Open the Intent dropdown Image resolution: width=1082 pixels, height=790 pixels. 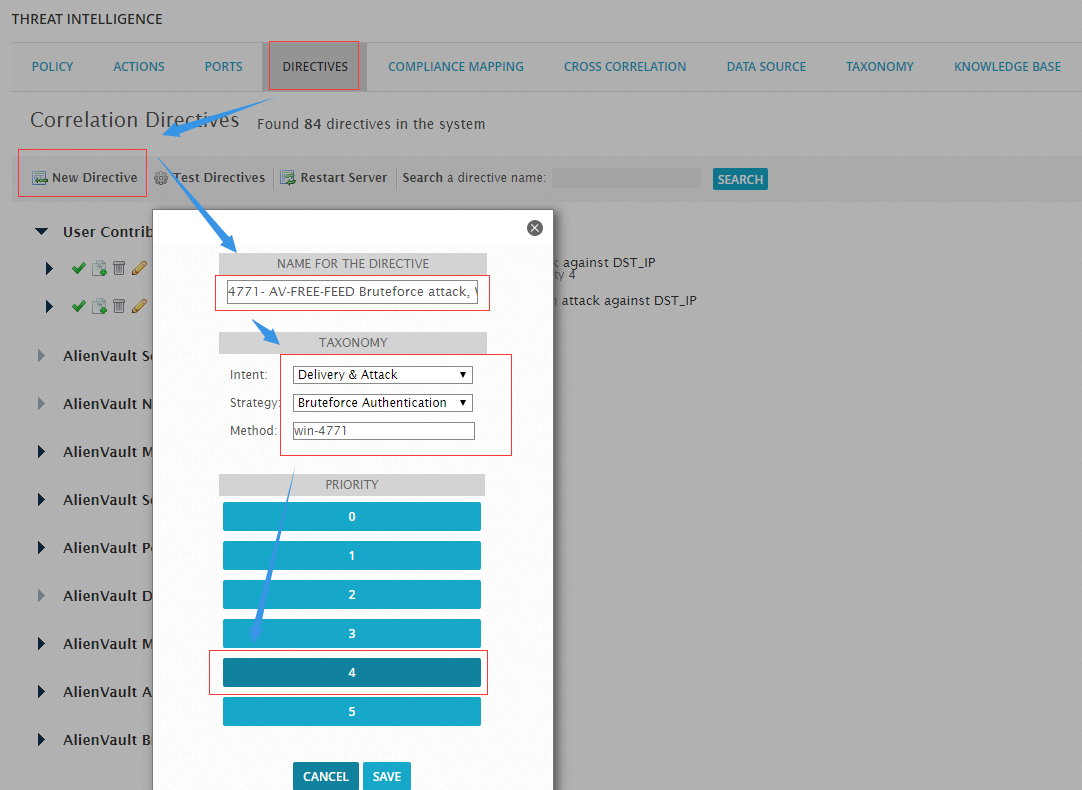[382, 375]
